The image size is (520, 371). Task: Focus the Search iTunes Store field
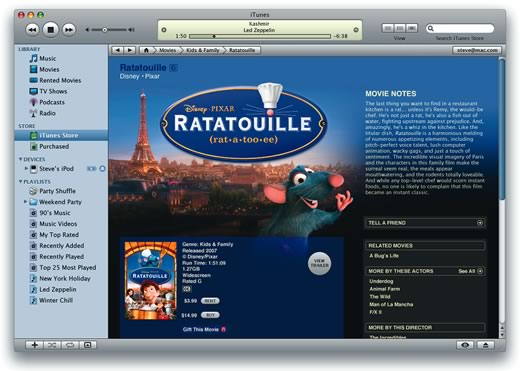[x=460, y=28]
